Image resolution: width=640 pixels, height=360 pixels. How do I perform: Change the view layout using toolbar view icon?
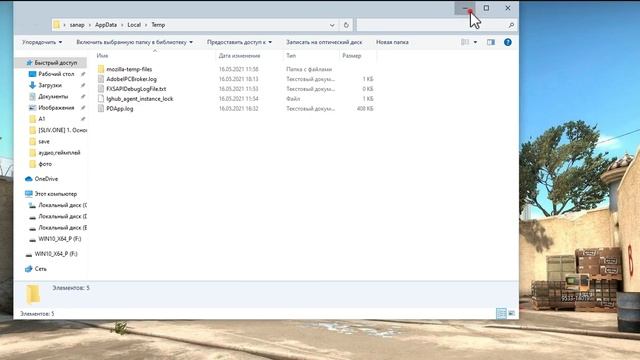(465, 42)
